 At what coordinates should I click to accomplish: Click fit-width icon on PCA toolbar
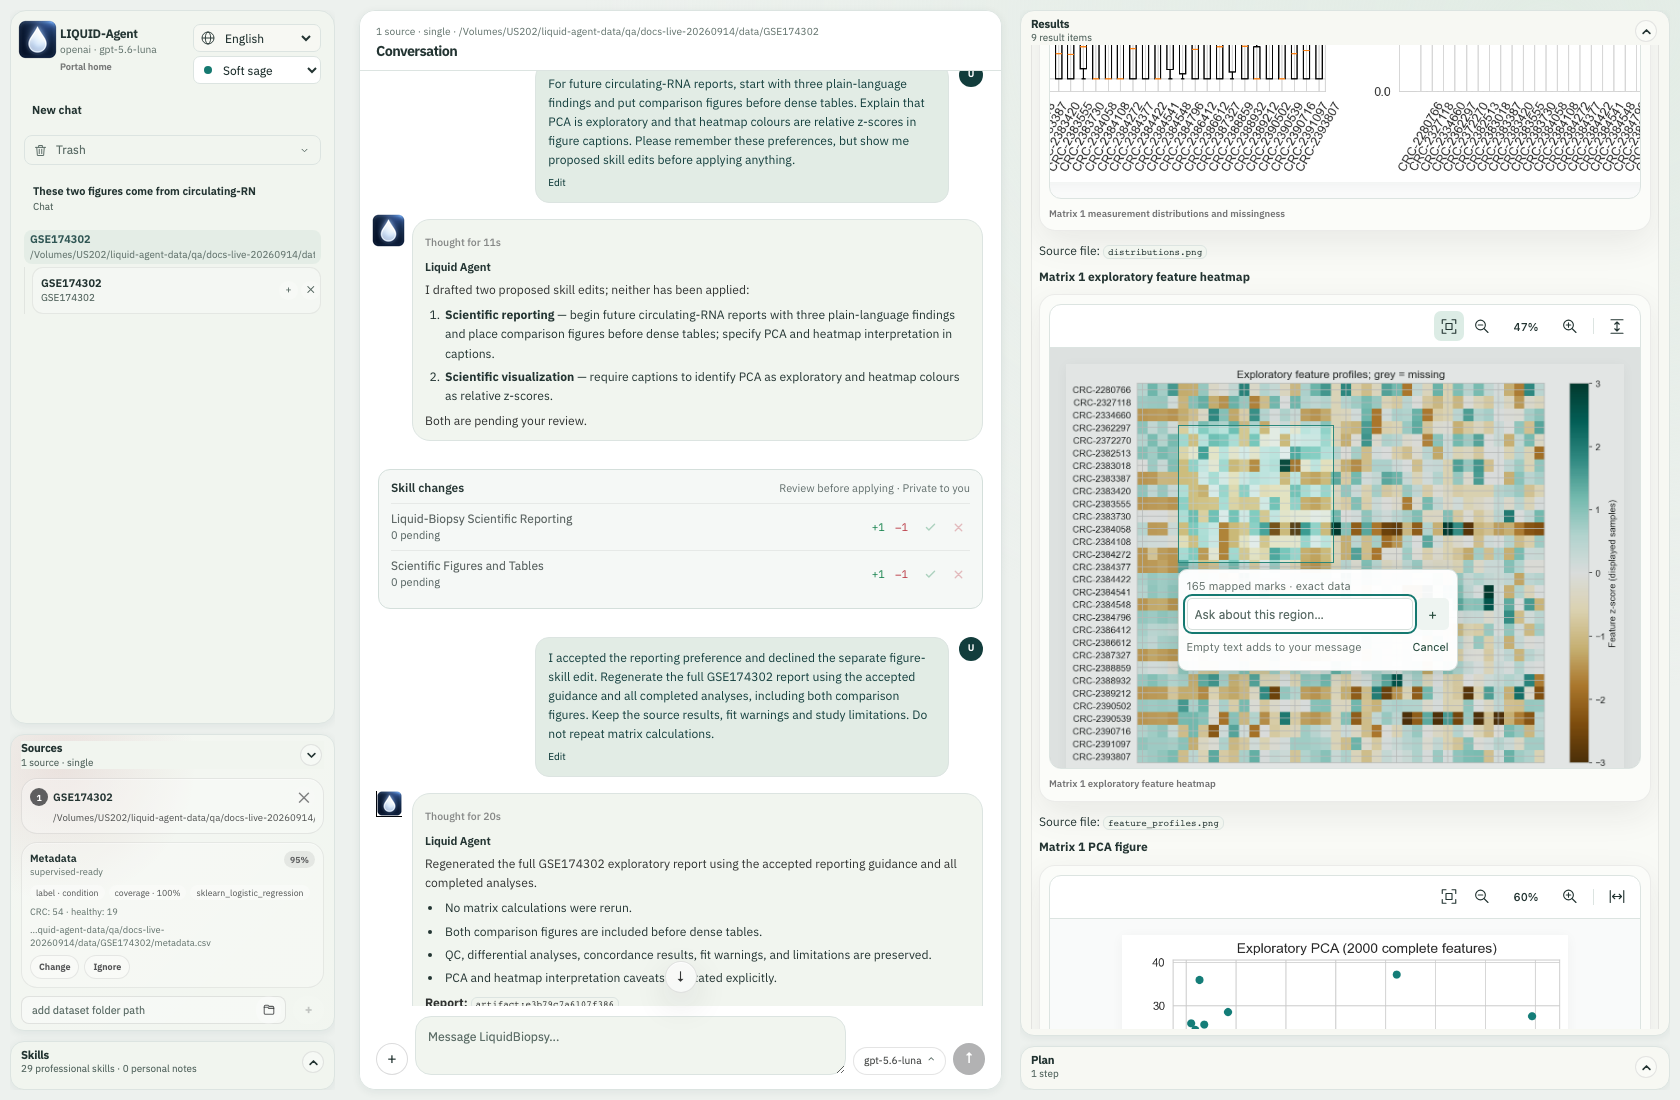[x=1617, y=896]
